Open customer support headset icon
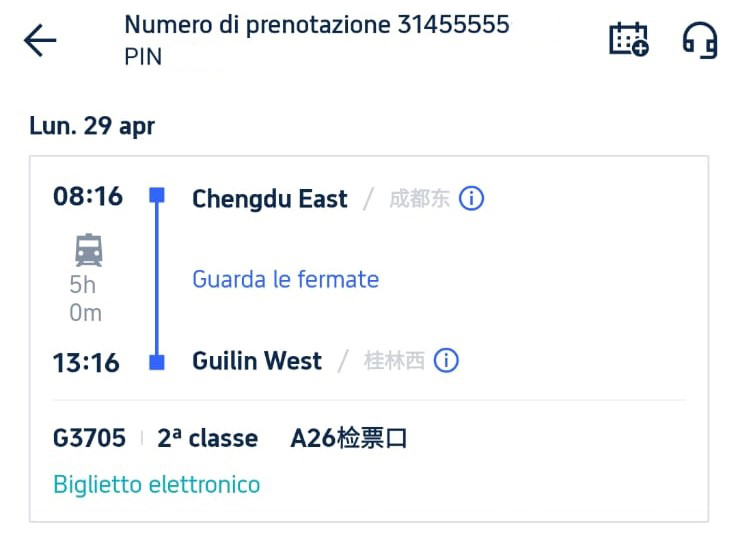 pyautogui.click(x=700, y=40)
